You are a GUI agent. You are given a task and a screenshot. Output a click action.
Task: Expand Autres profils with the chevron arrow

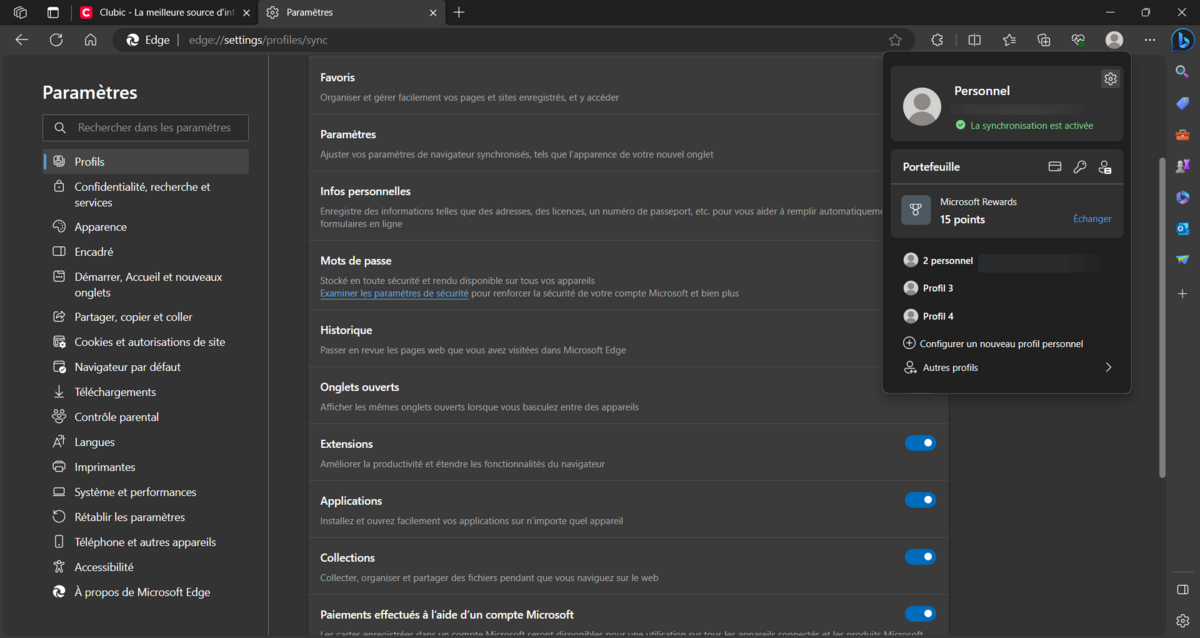(1108, 368)
